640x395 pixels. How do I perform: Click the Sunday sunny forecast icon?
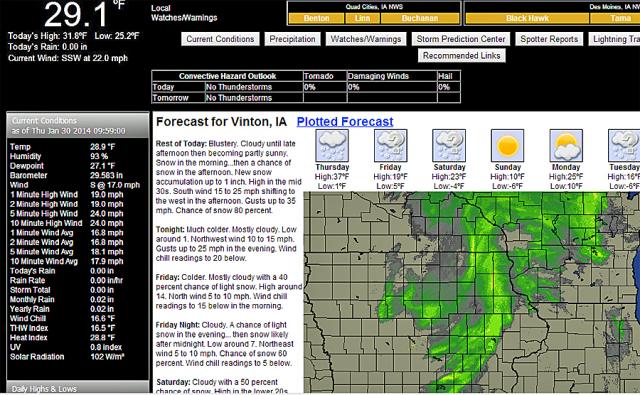(507, 146)
